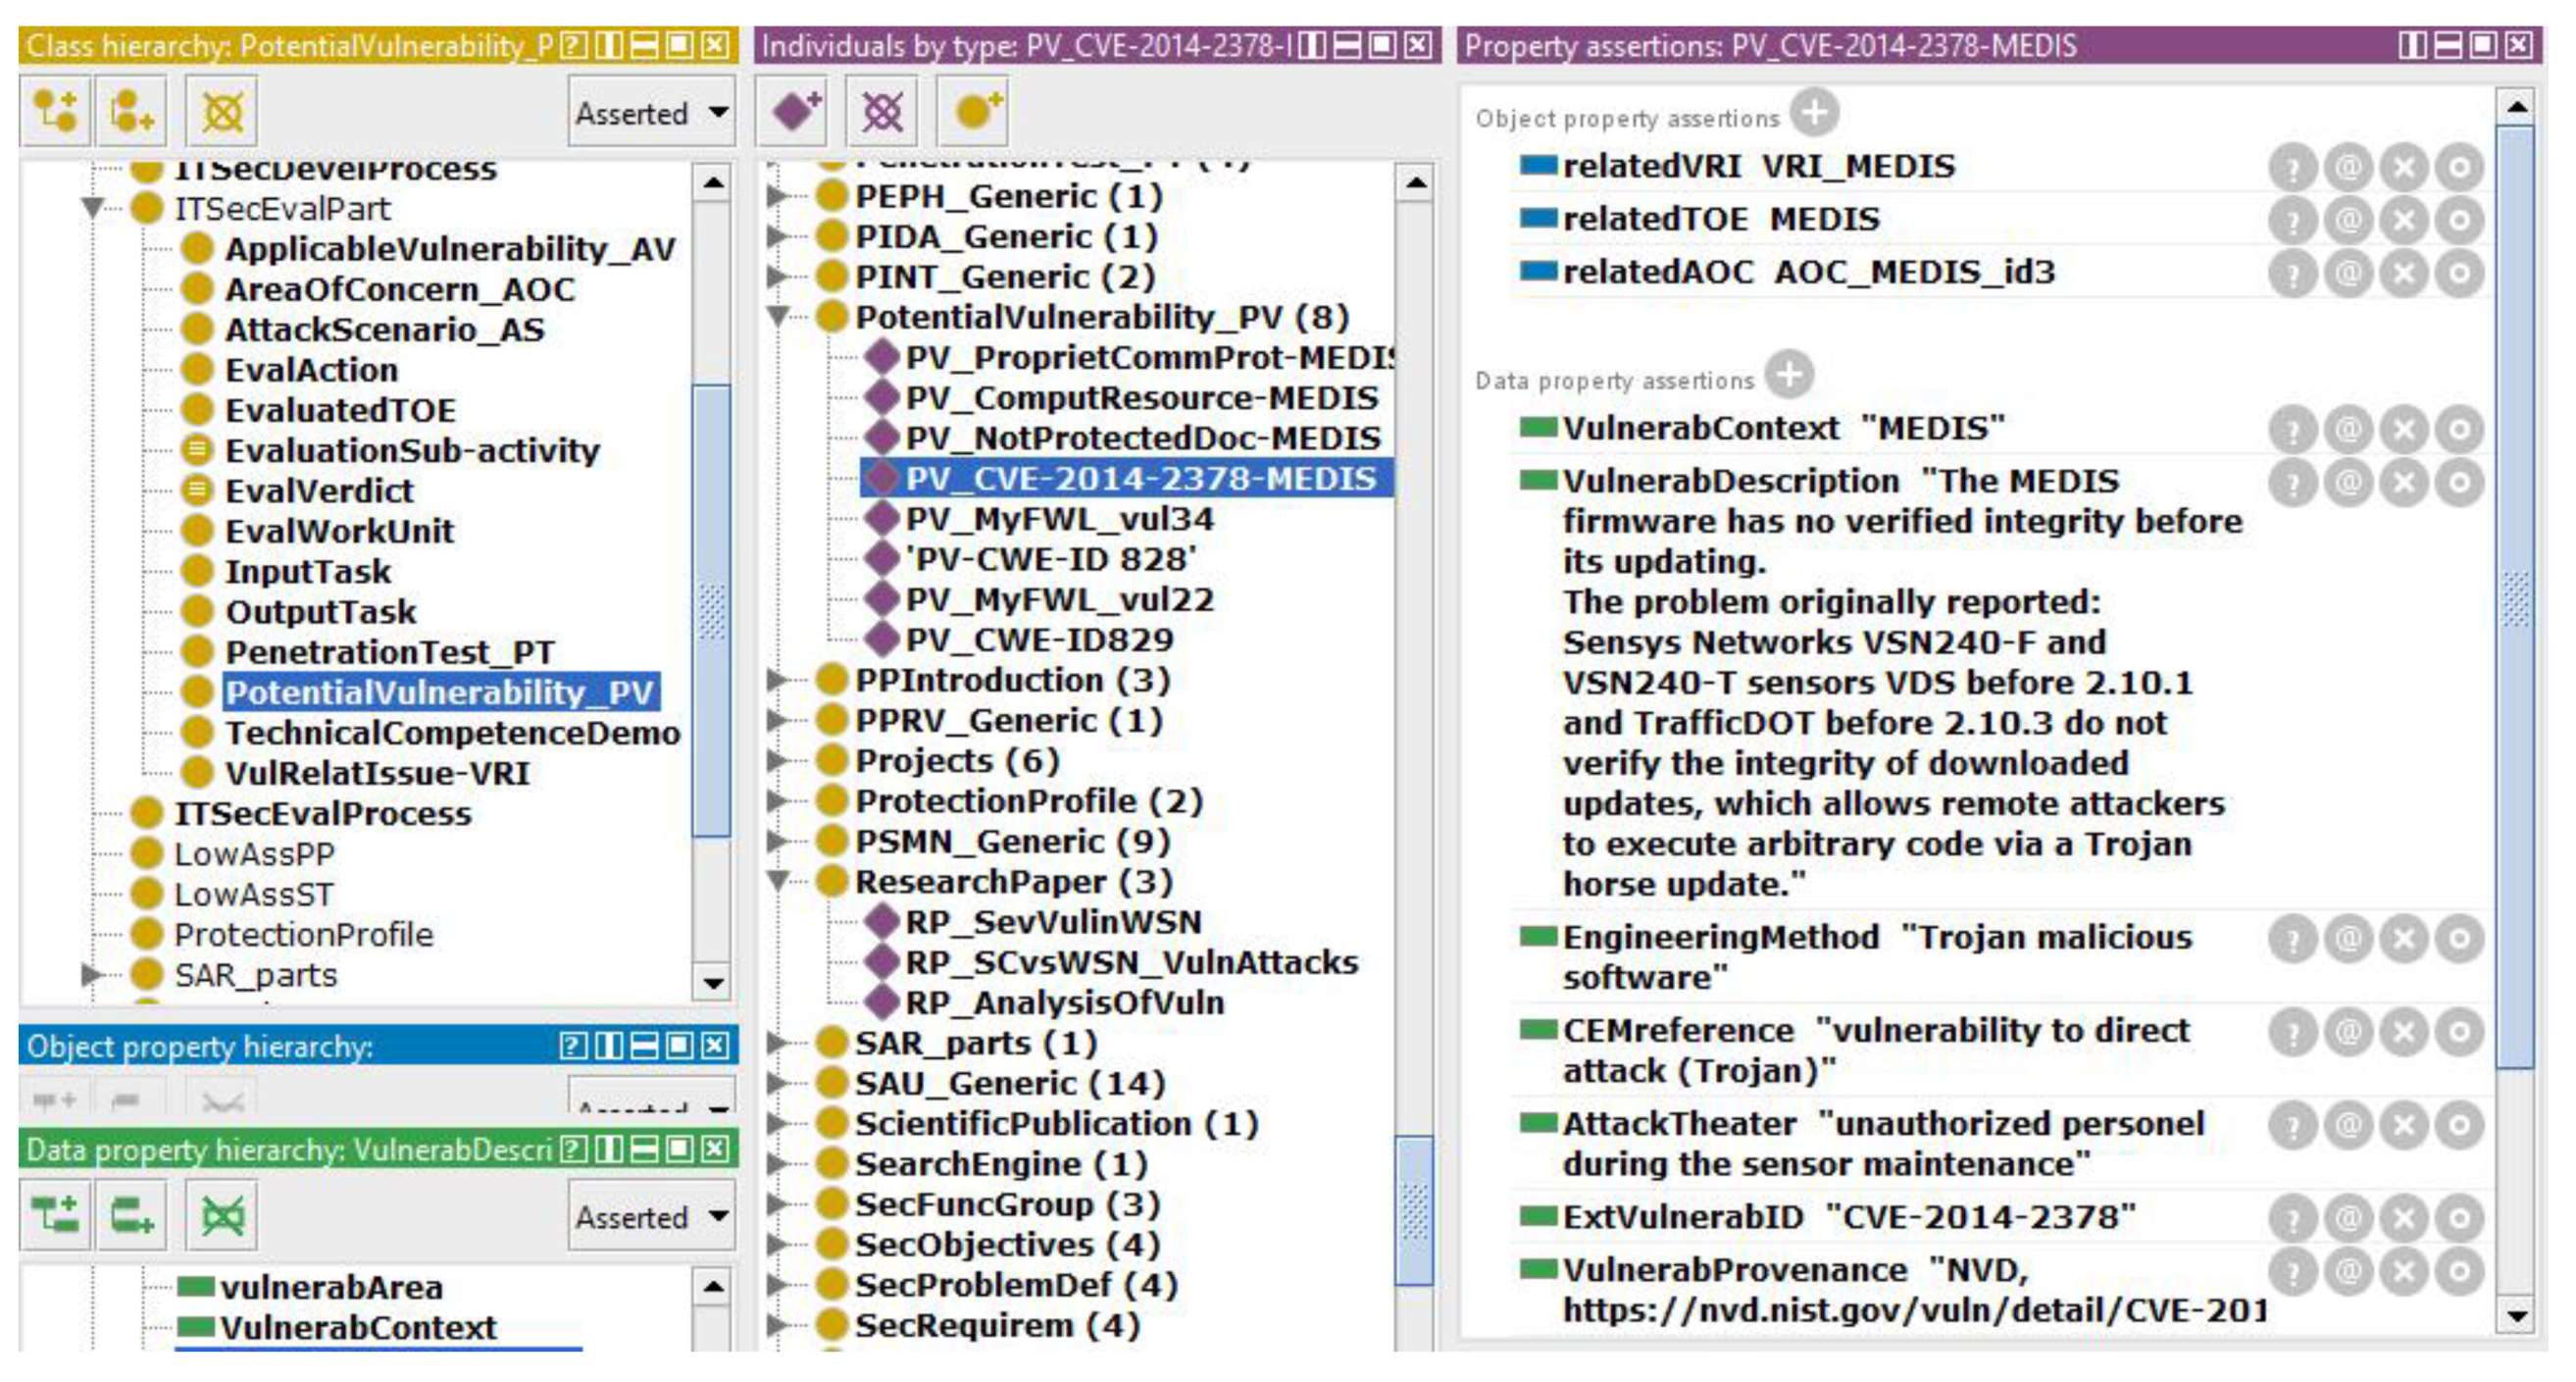Collapse the PotentialVulnerability_PV (8) group
2576x1382 pixels.
point(779,317)
